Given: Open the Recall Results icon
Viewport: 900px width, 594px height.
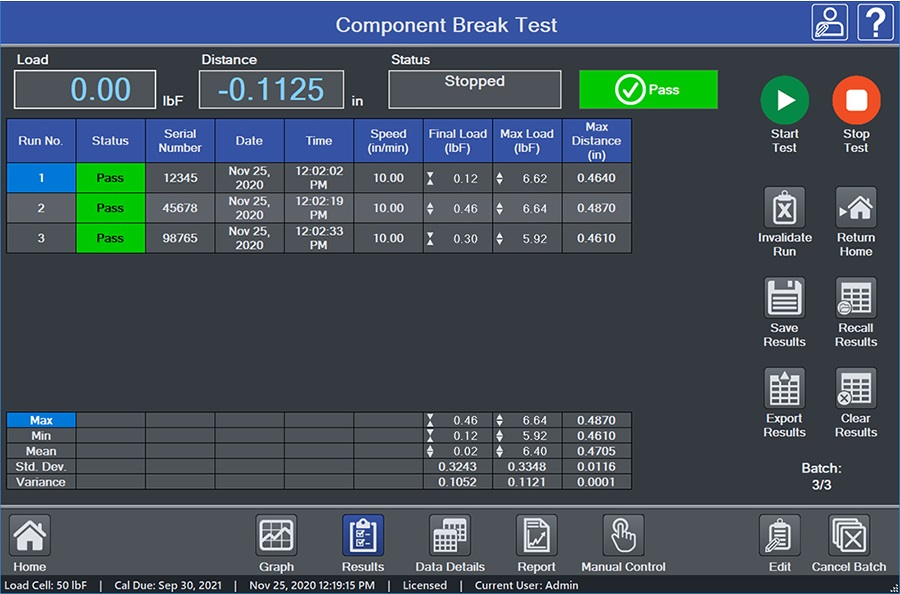Looking at the screenshot, I should pyautogui.click(x=856, y=297).
